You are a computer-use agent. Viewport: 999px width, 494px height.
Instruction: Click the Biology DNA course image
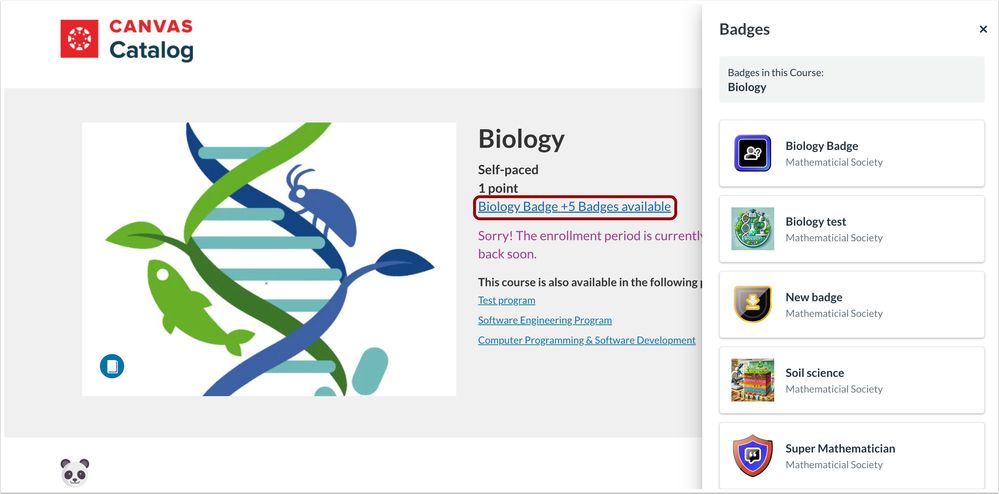(268, 258)
